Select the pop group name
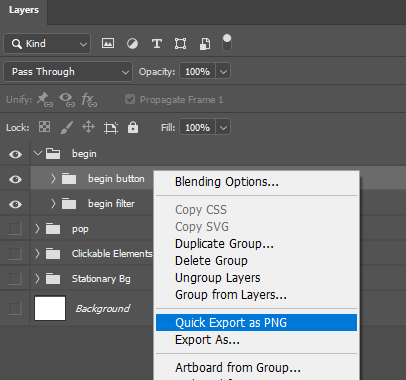The image size is (406, 380). click(80, 229)
